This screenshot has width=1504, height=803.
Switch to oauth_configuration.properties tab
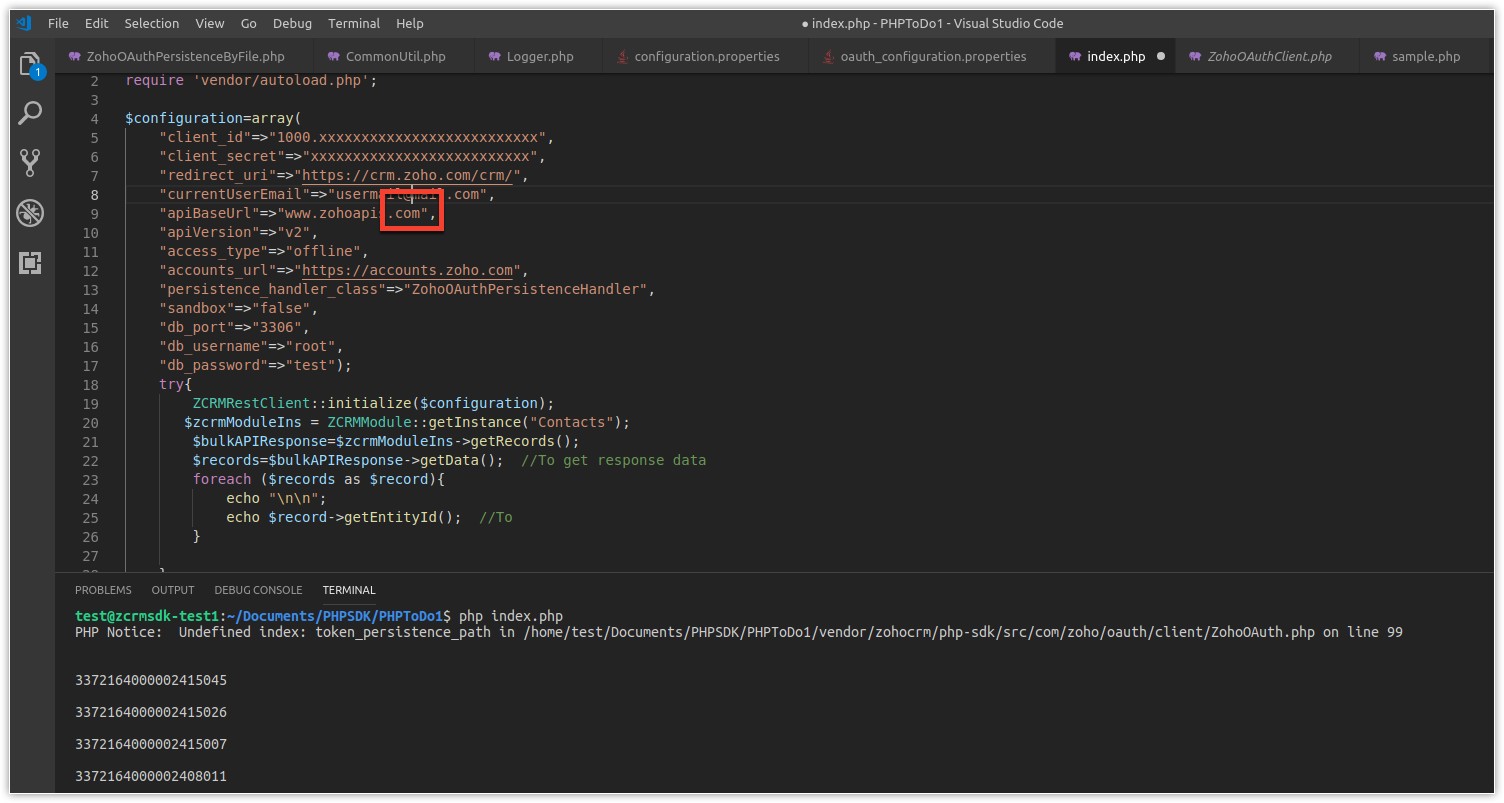(933, 57)
